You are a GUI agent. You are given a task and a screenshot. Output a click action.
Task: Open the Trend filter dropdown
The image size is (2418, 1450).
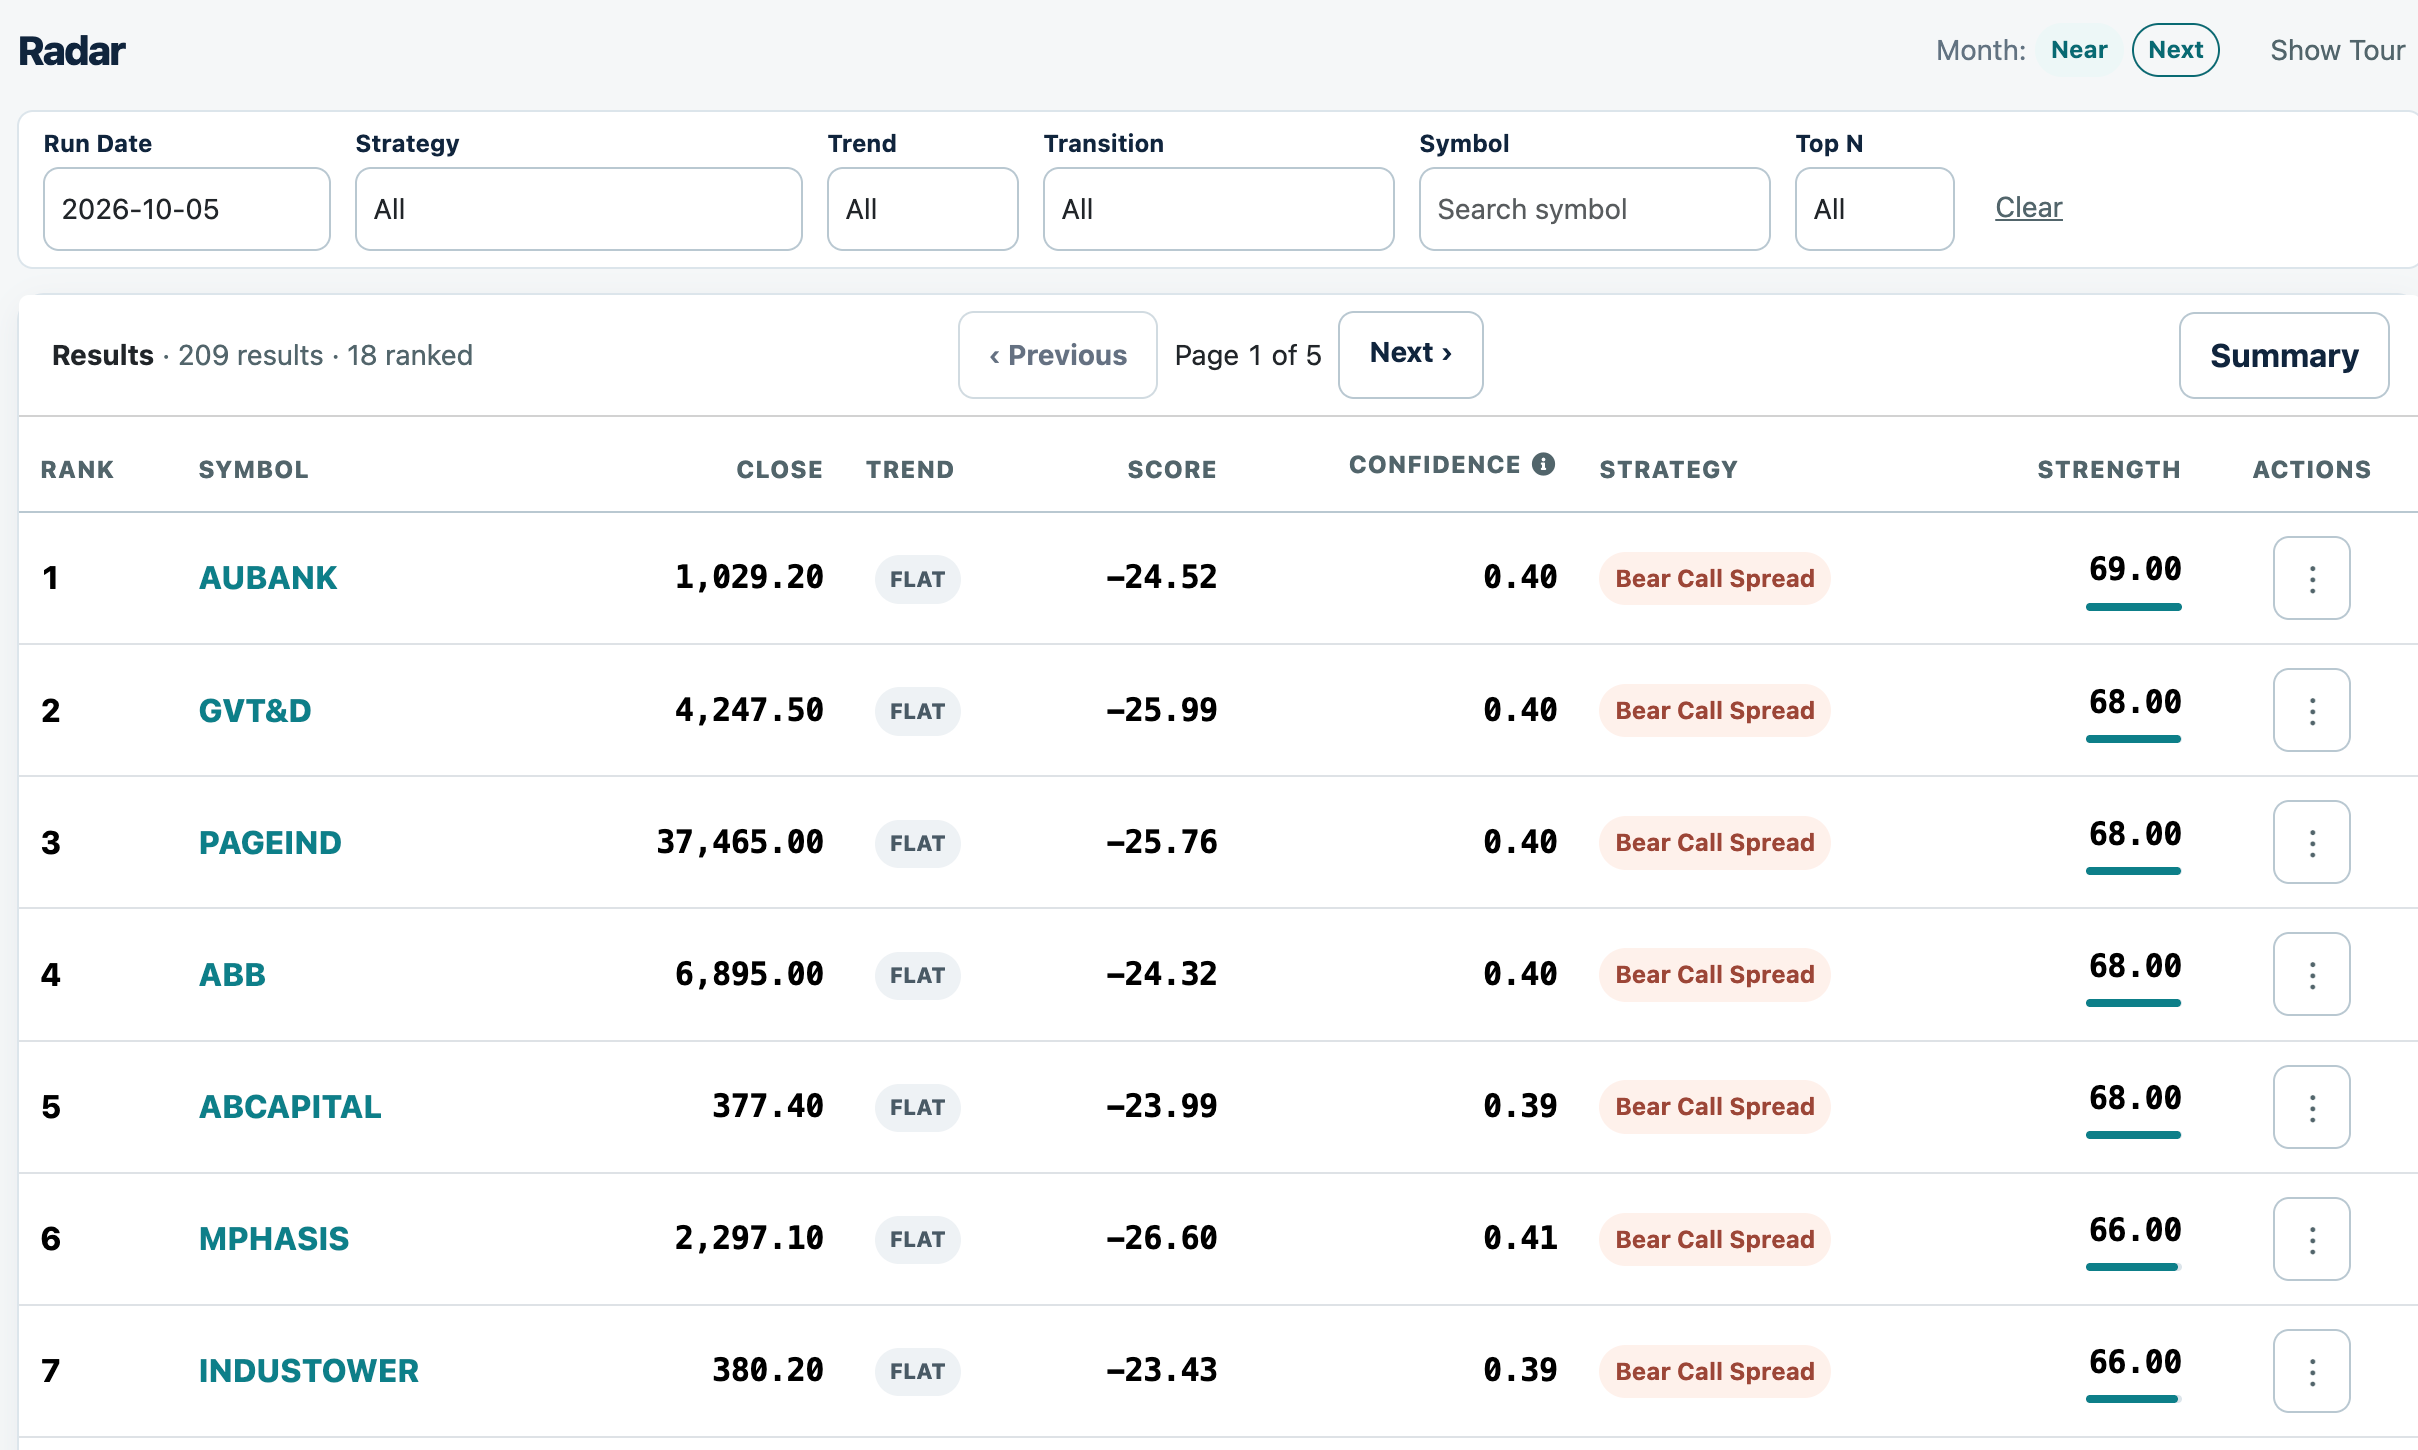coord(922,209)
